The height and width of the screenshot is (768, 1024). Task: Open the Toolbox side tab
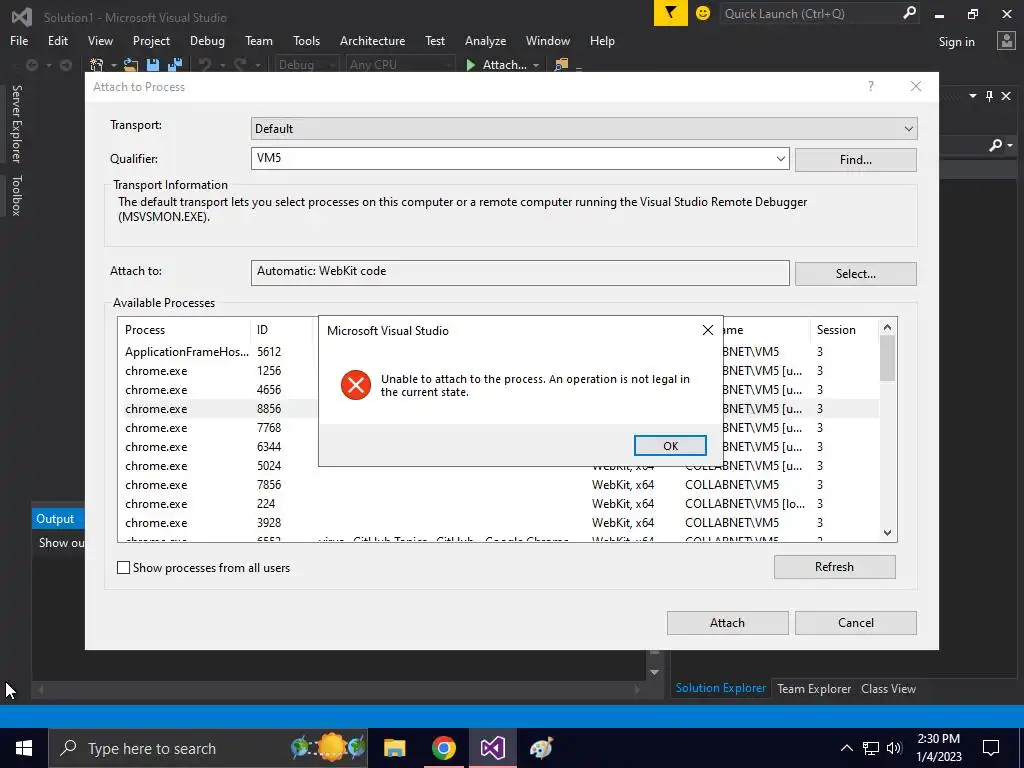(16, 195)
